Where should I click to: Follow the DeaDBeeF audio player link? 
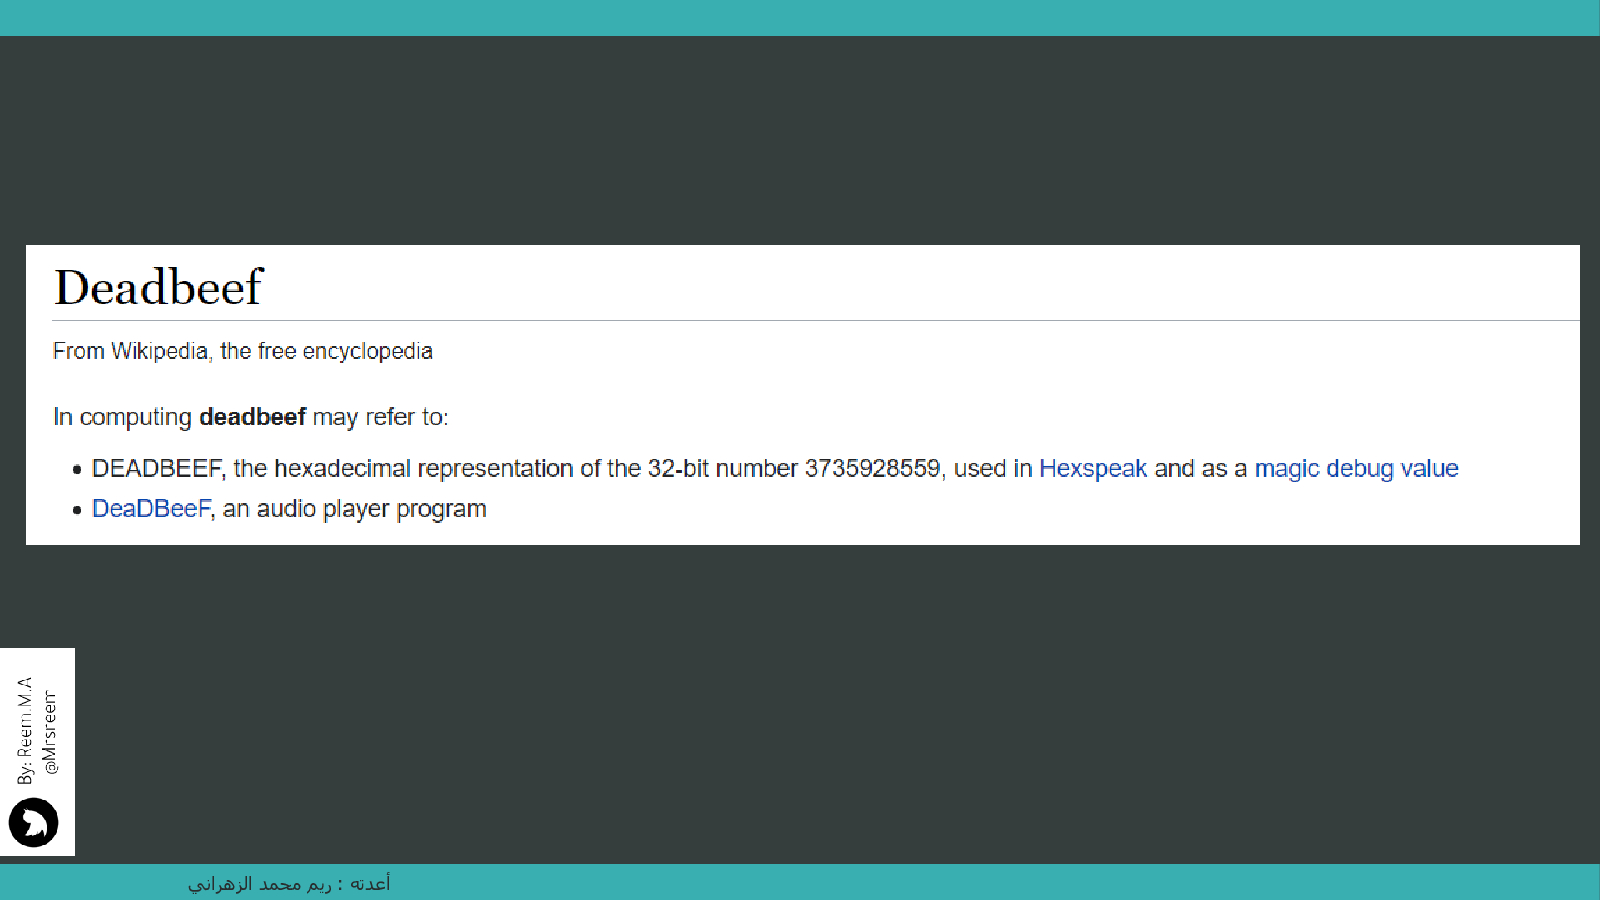point(151,509)
